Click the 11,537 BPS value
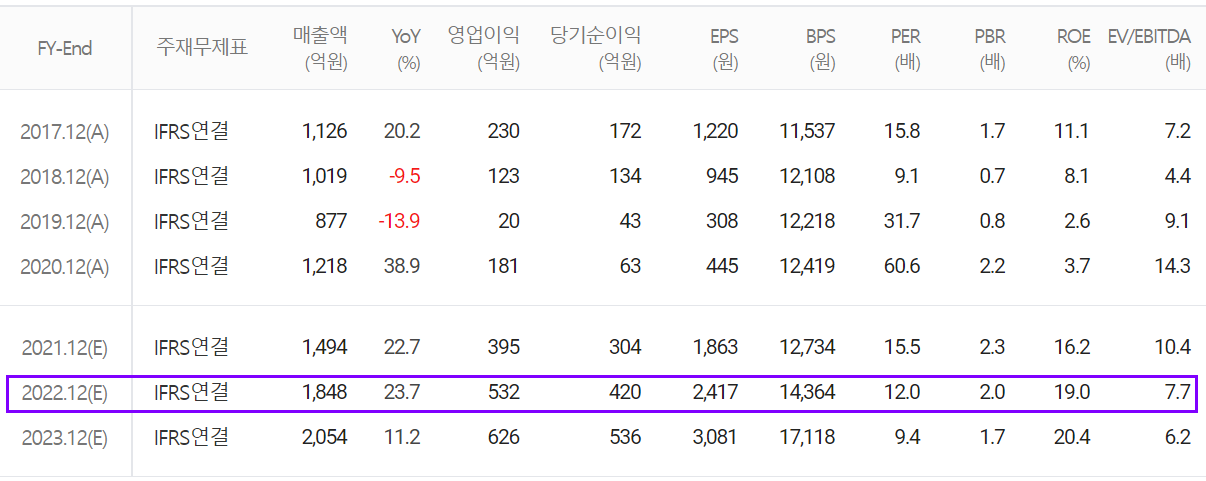Viewport: 1206px width, 481px height. (807, 131)
